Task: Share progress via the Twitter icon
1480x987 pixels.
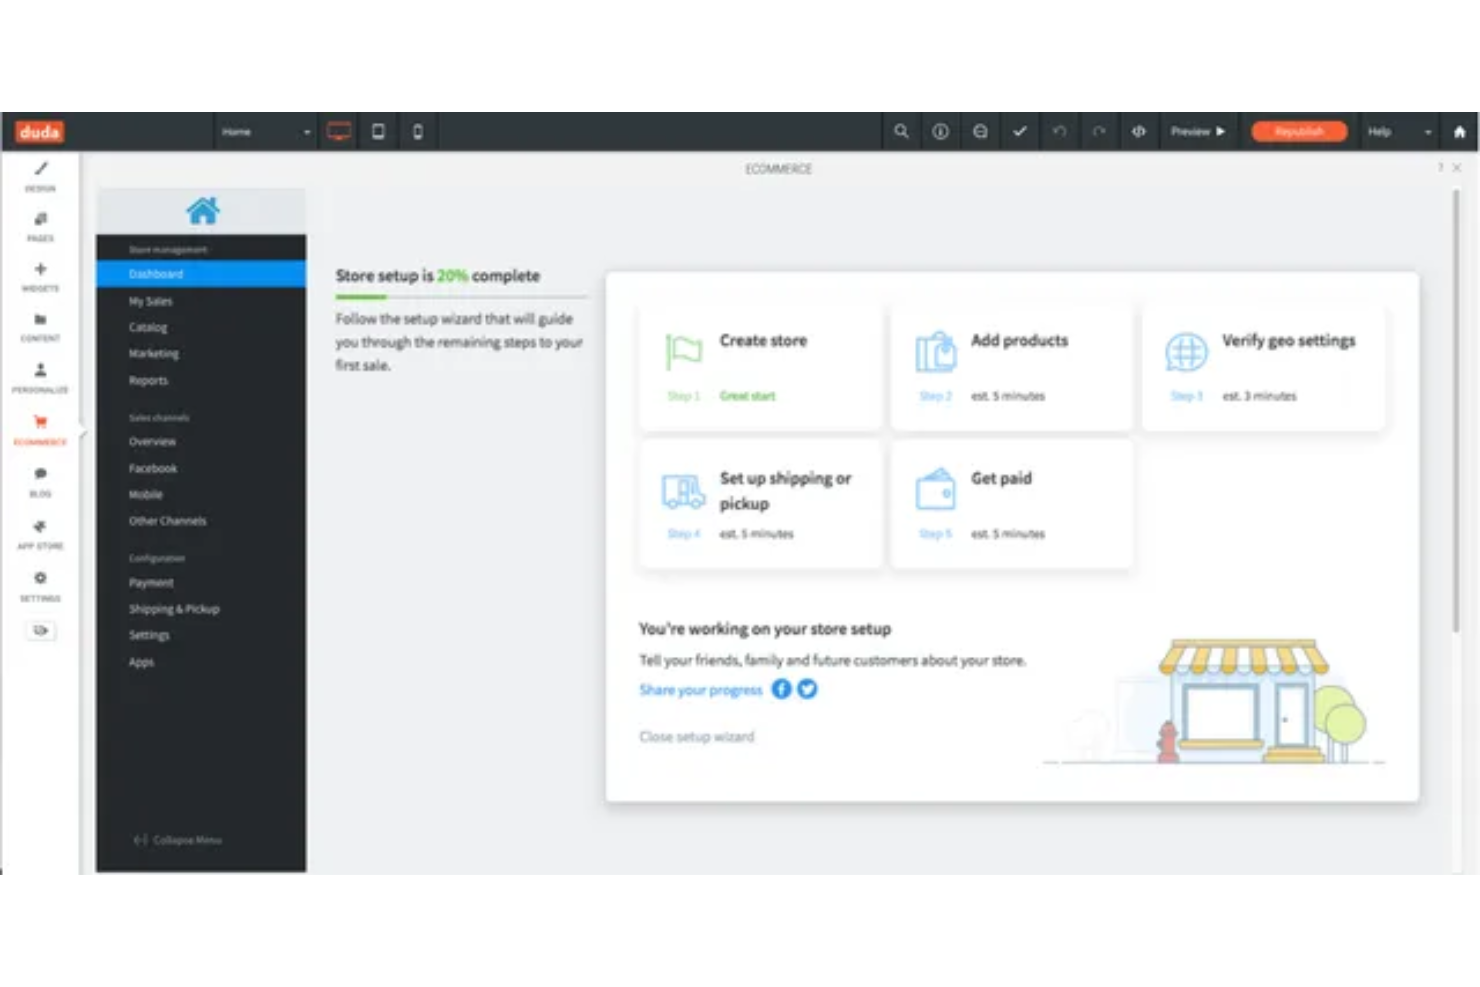Action: [808, 689]
